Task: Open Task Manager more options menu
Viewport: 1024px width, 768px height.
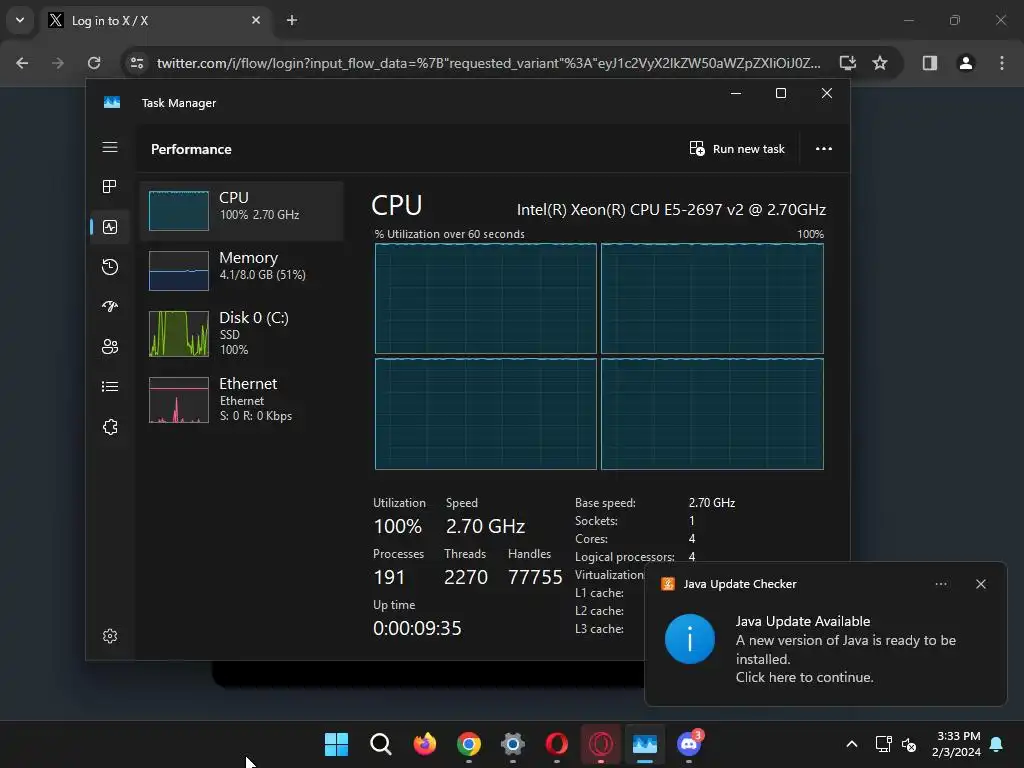Action: click(824, 149)
